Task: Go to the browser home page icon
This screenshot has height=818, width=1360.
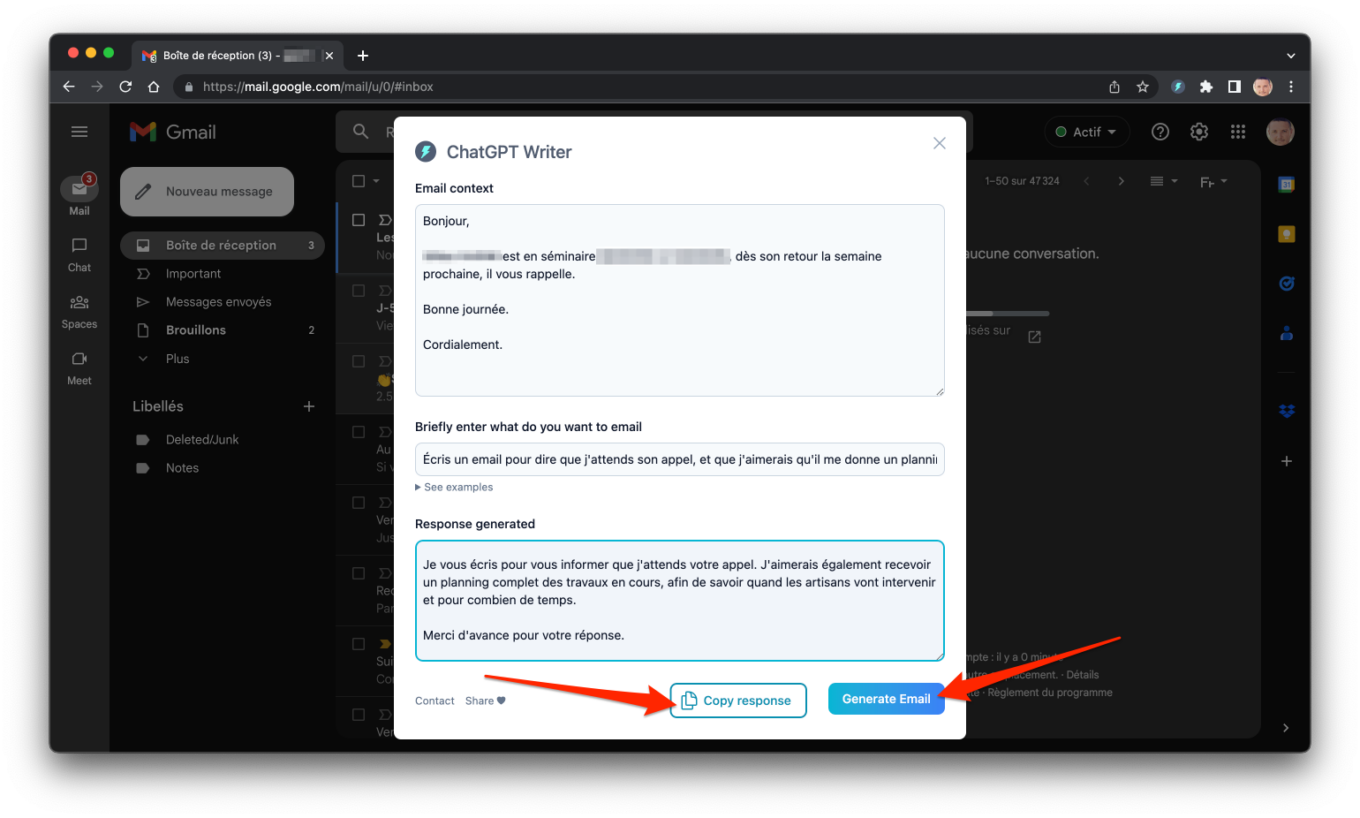Action: (153, 87)
